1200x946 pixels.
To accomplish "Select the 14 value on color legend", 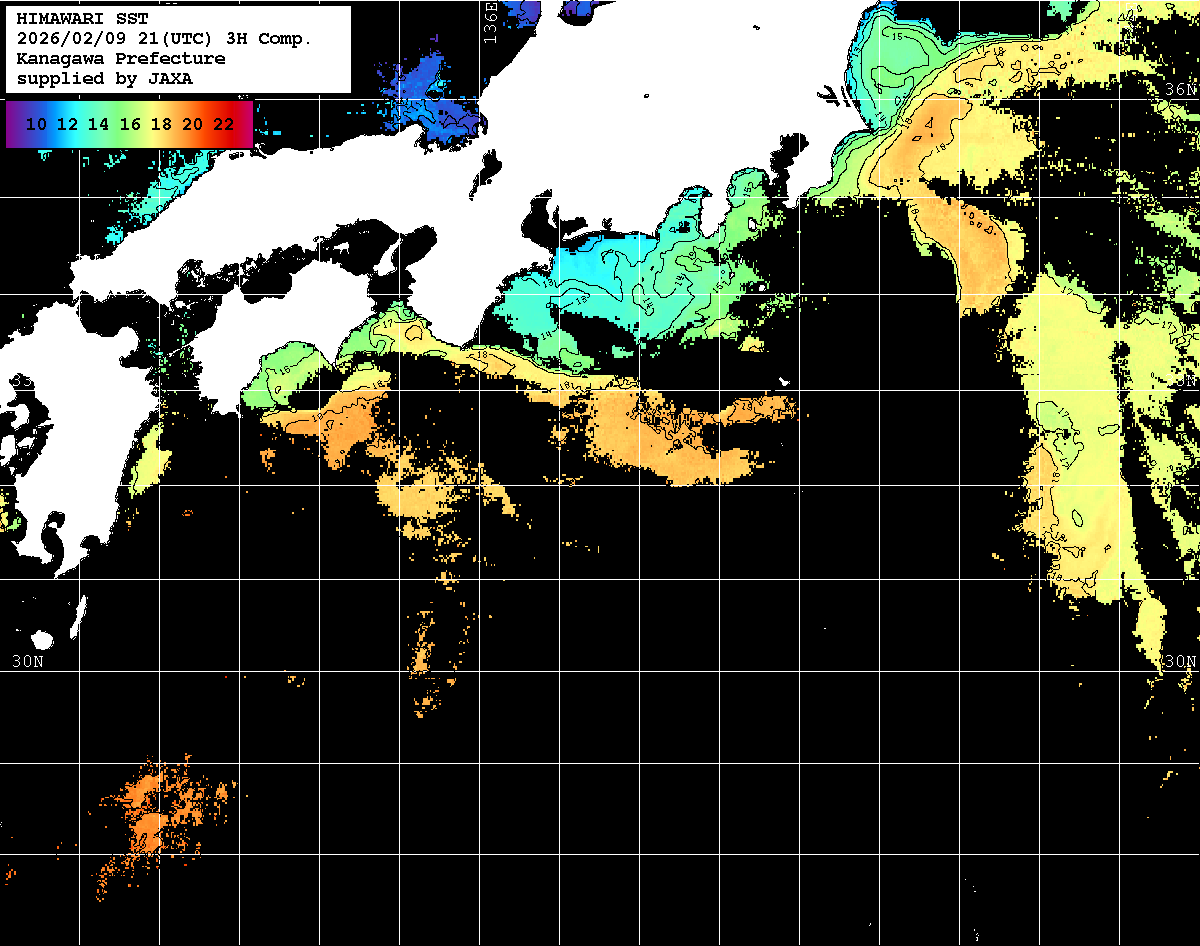I will coord(98,124).
